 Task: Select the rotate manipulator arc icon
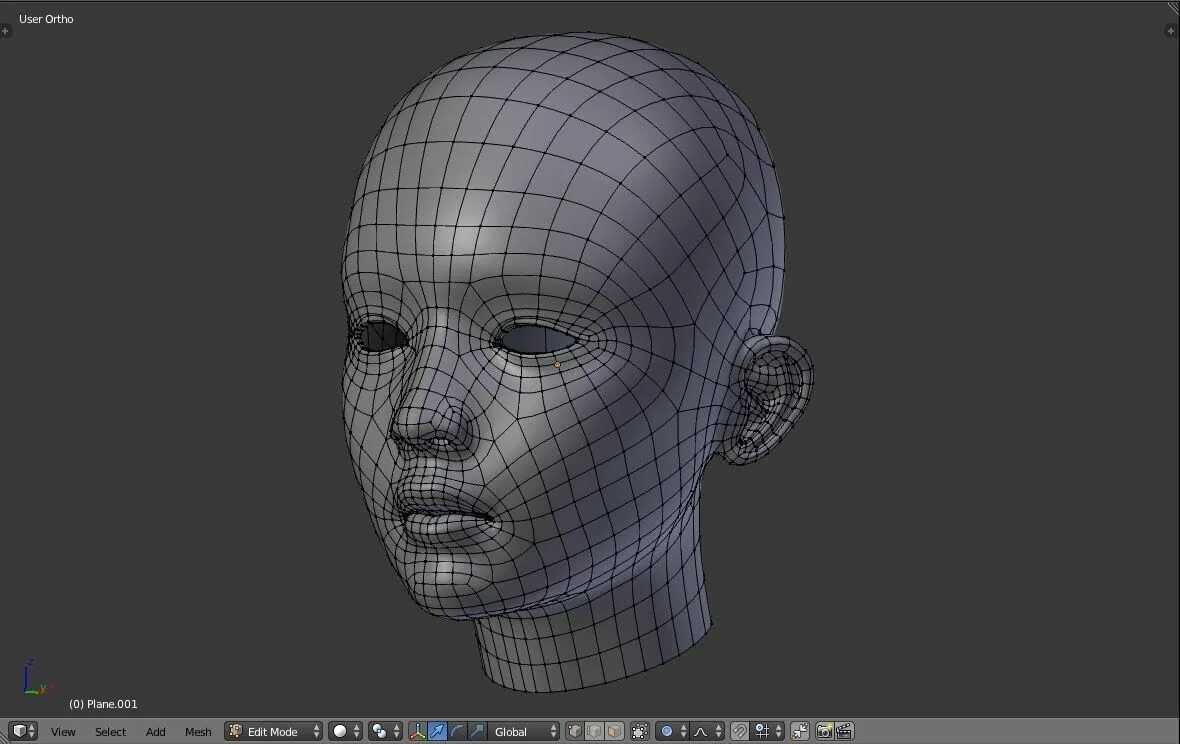click(458, 731)
